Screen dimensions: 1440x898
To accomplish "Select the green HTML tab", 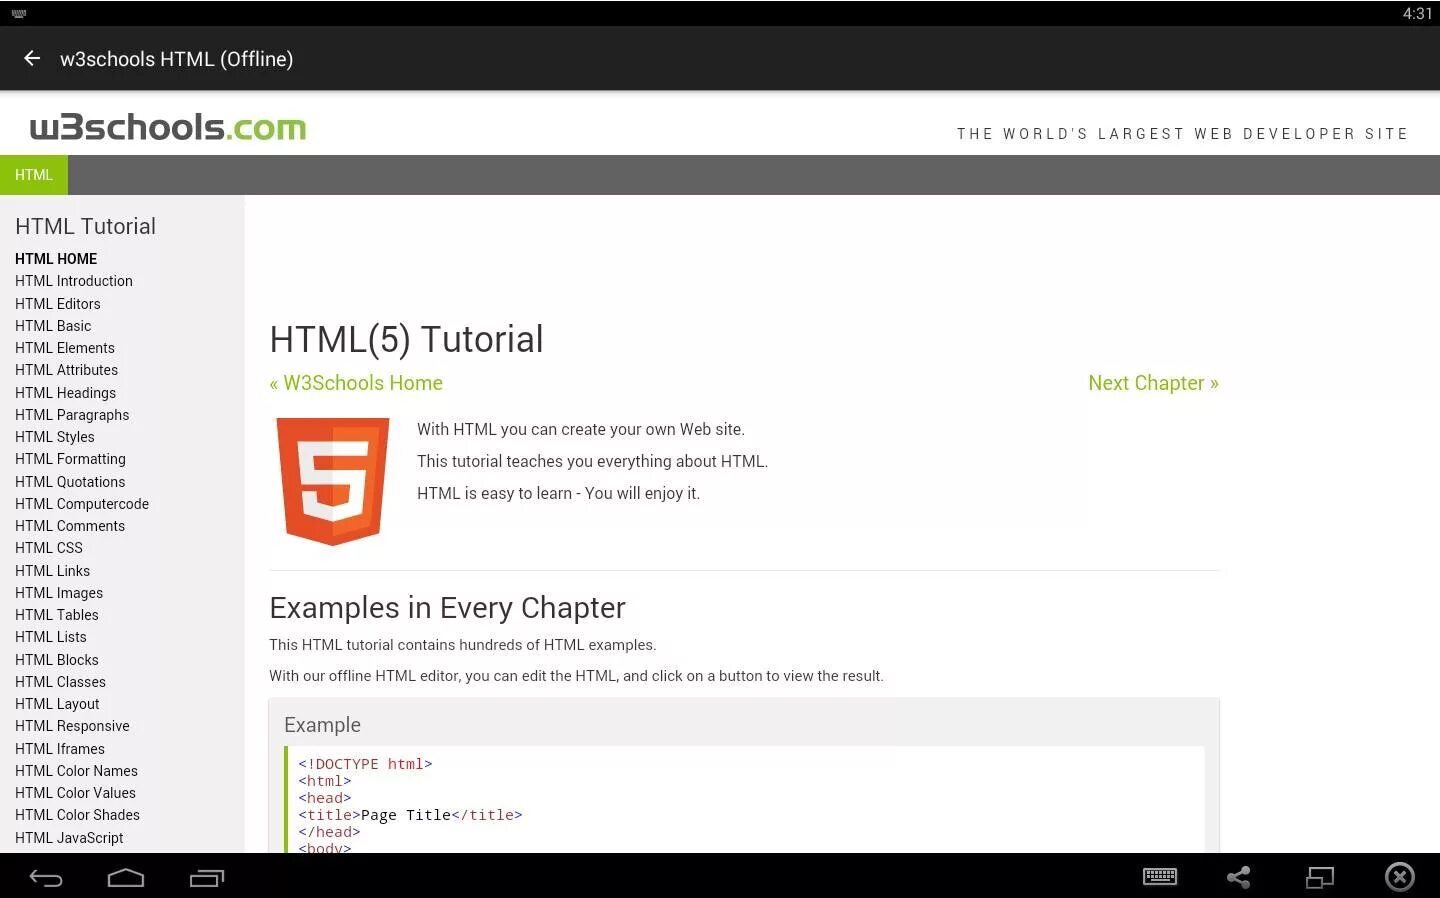I will click(34, 175).
